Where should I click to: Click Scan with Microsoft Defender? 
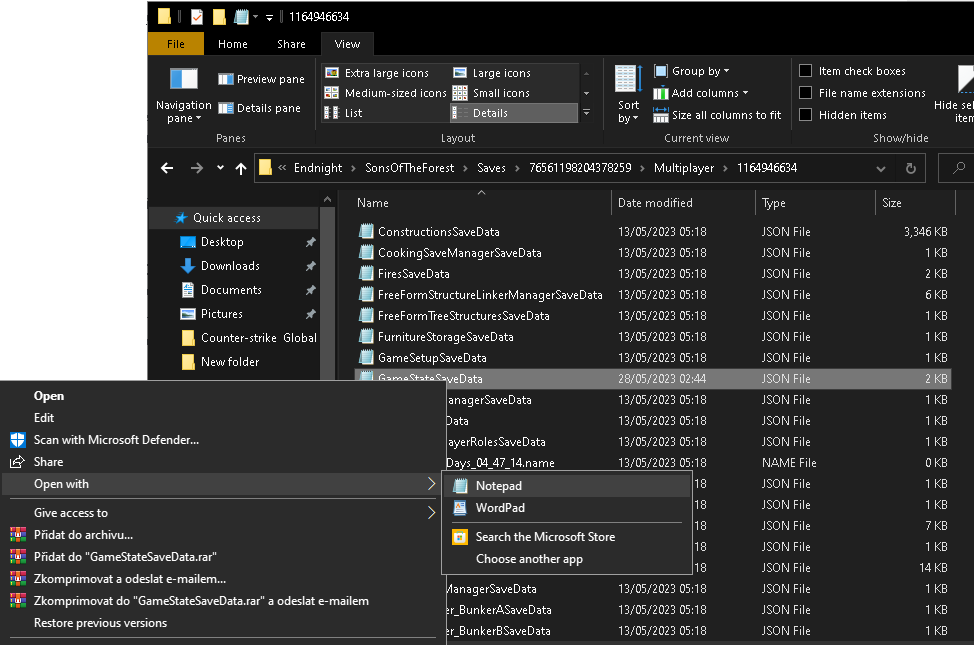[116, 440]
